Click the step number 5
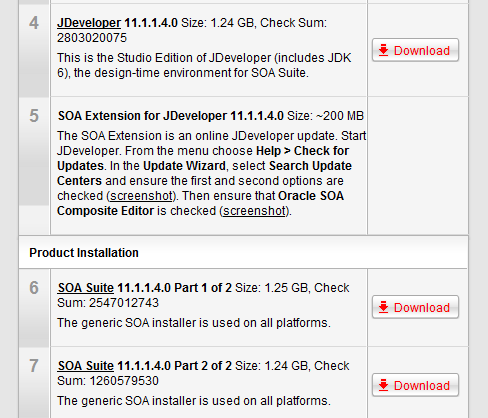Screen dimensions: 488x418 tap(34, 116)
